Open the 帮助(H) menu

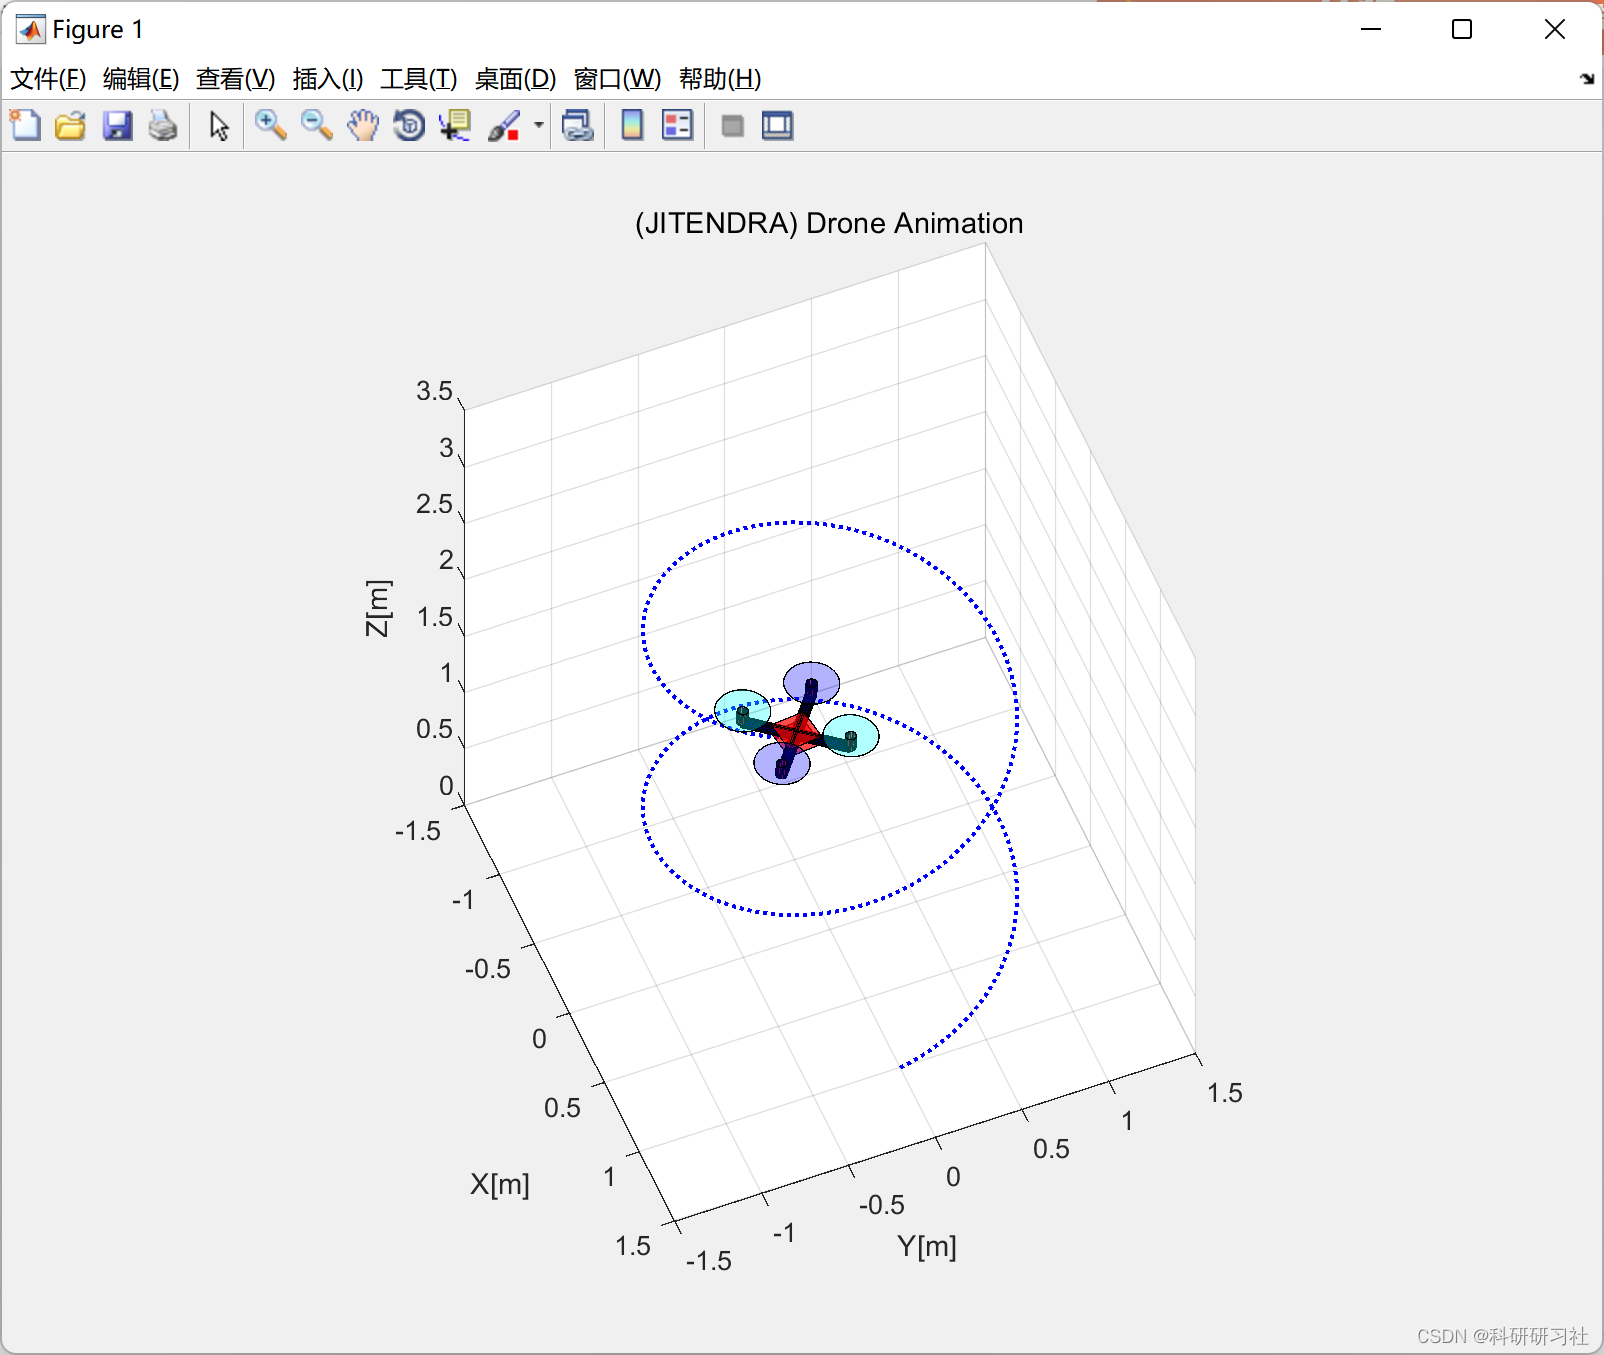720,79
